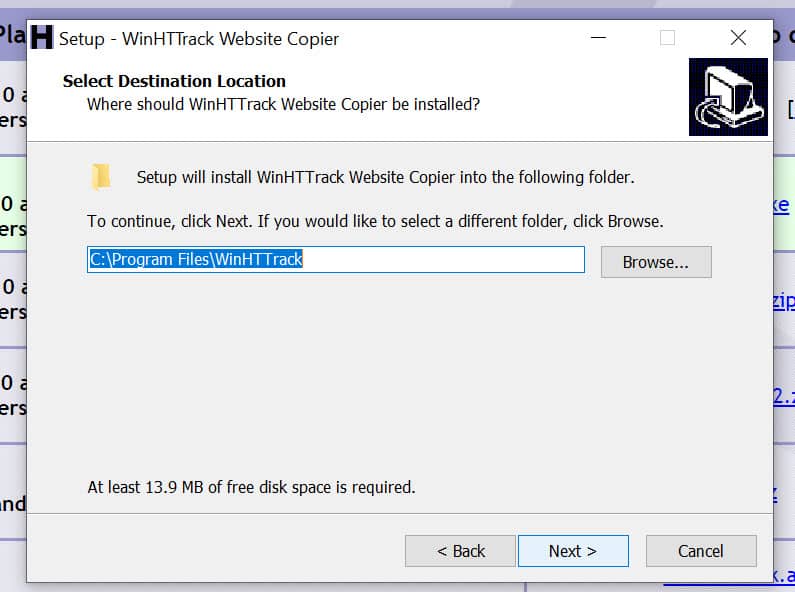Click the 'Setup - WinHTTrack Website Copier' title bar text
Screen dimensions: 795x592
[199, 39]
